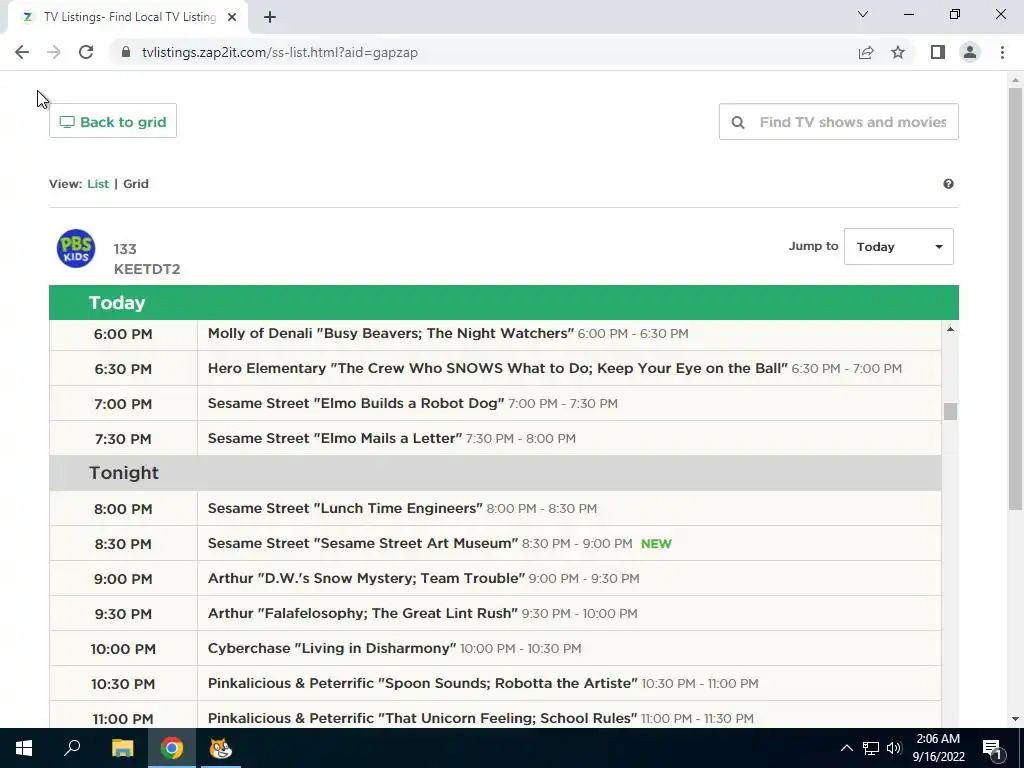Click the listings scrollbar thumb
Screen dimensions: 1024x768
pyautogui.click(x=950, y=411)
